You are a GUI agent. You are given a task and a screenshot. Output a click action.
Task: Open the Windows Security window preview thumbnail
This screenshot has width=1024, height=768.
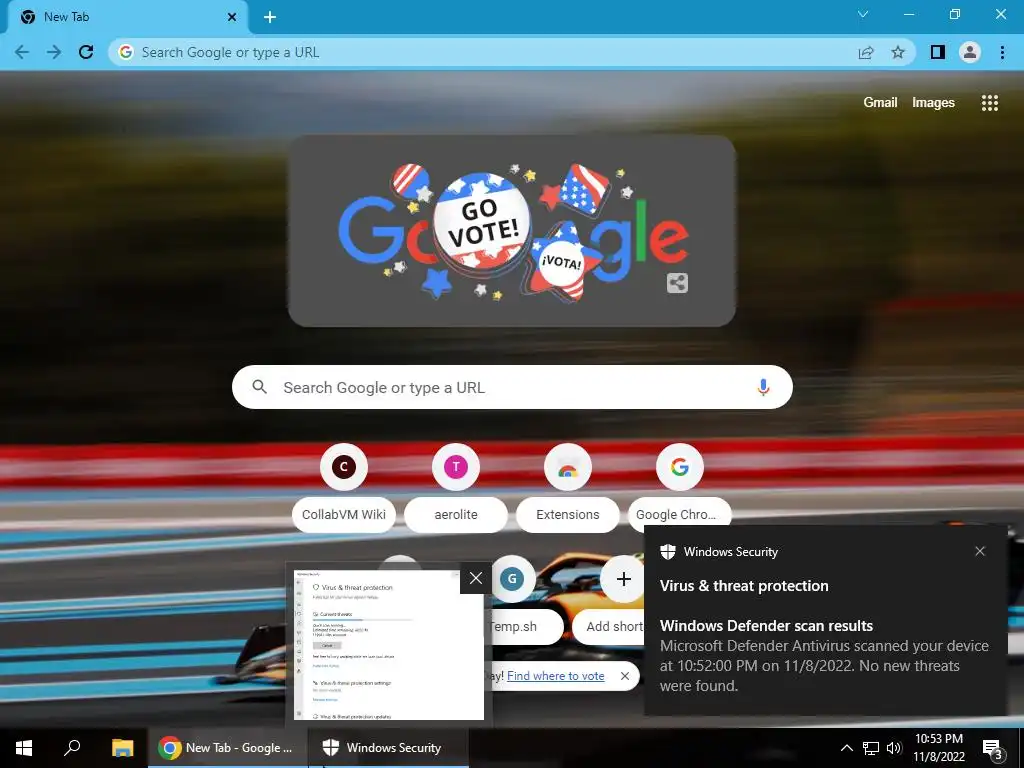(x=389, y=645)
